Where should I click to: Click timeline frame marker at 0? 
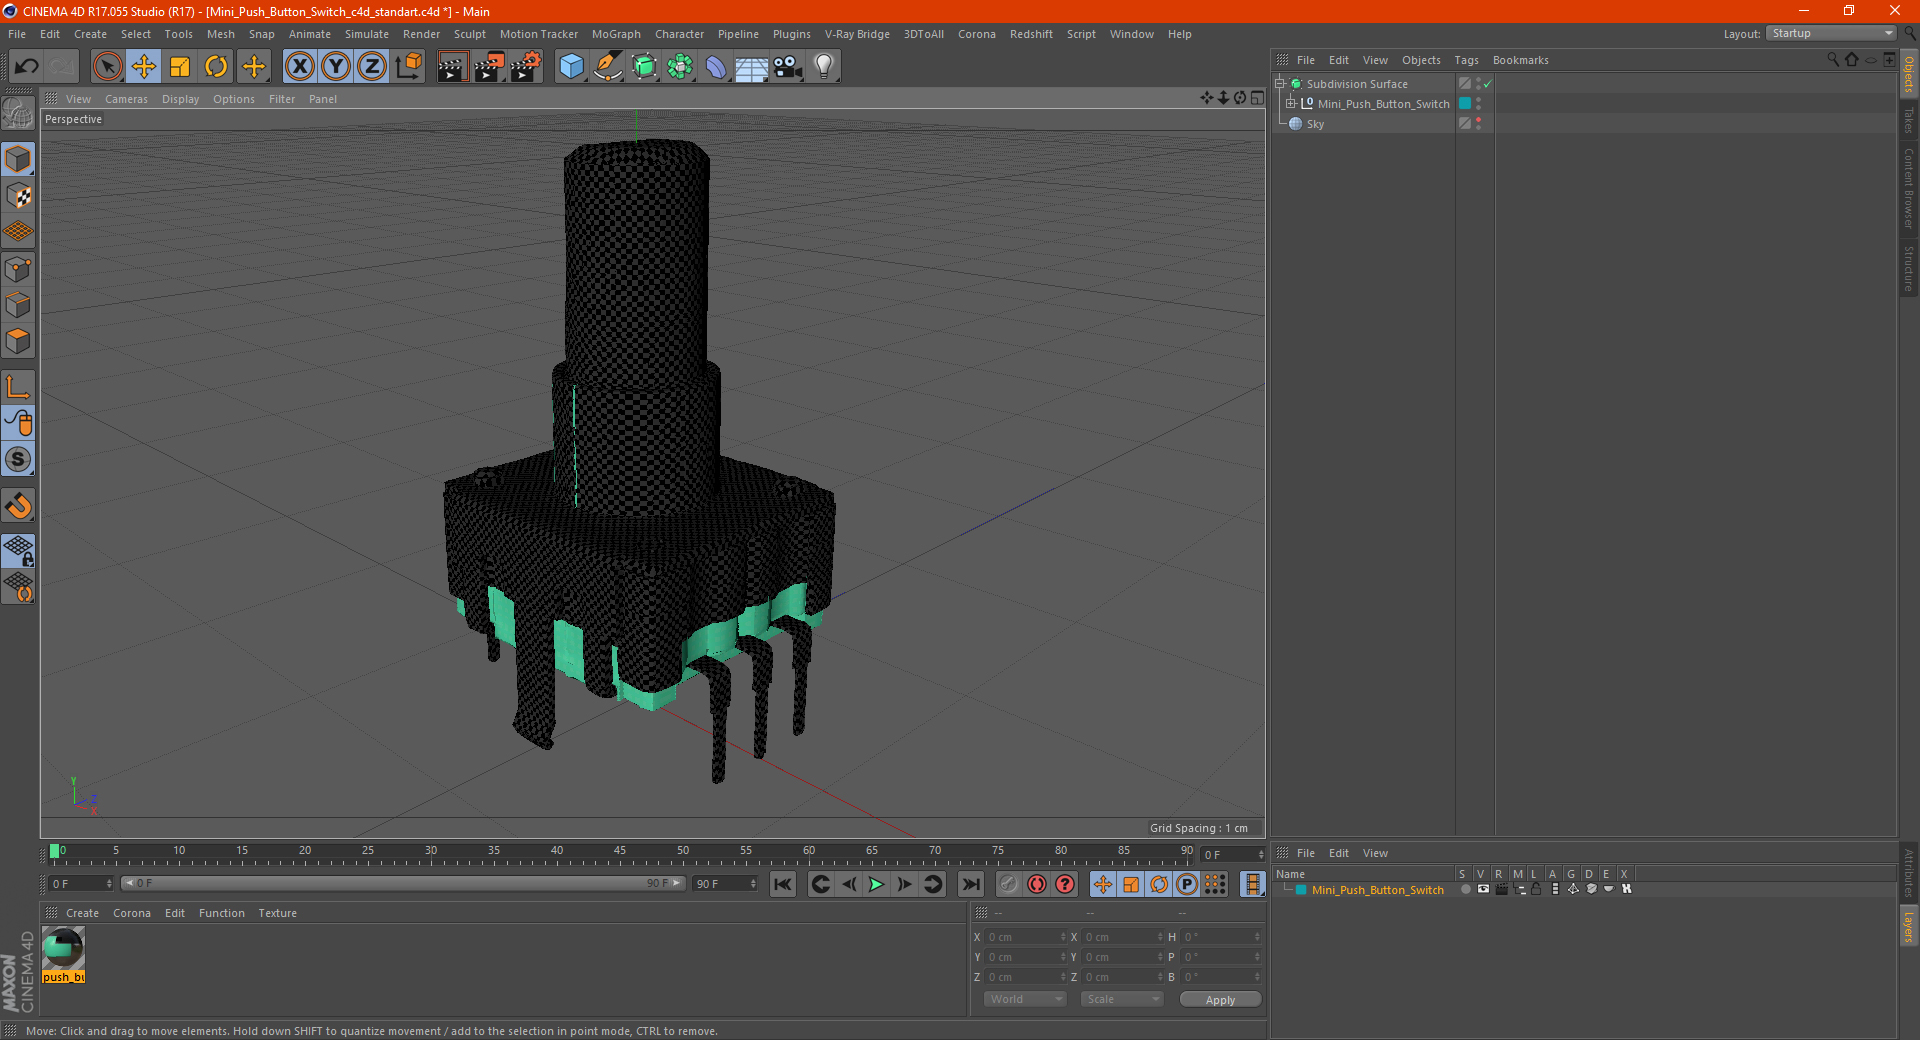[55, 852]
